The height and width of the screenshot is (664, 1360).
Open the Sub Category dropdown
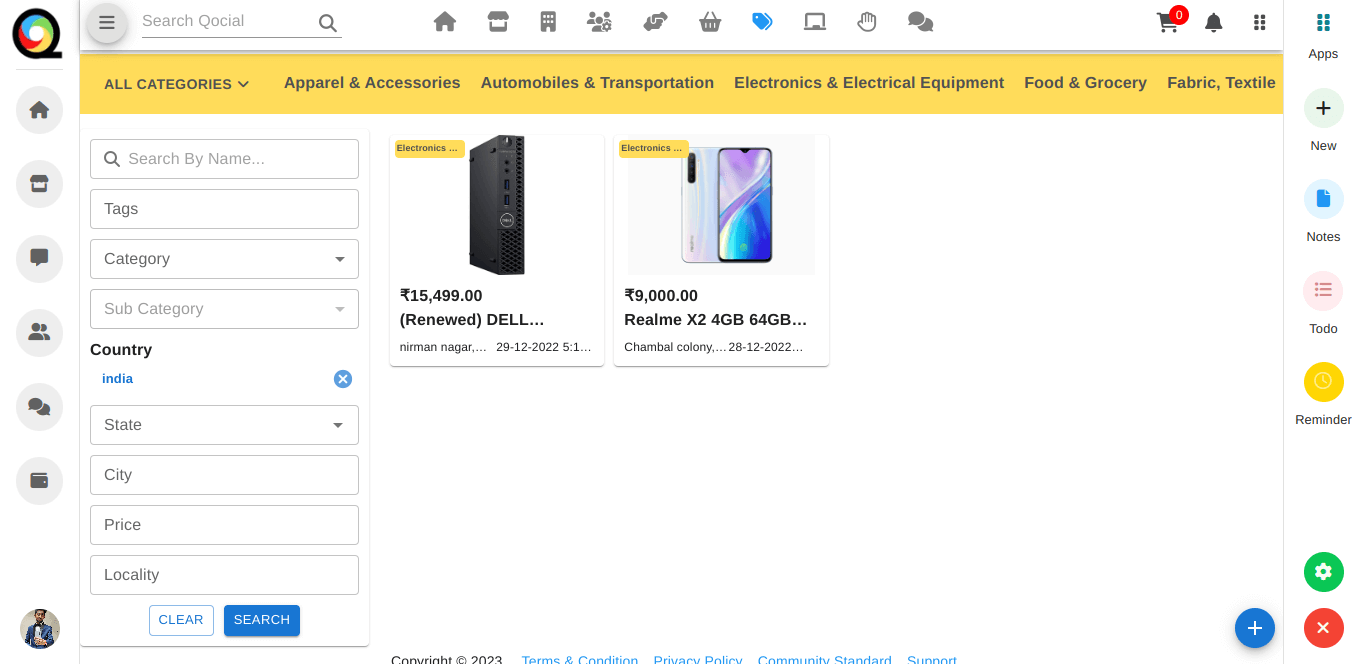pyautogui.click(x=224, y=309)
